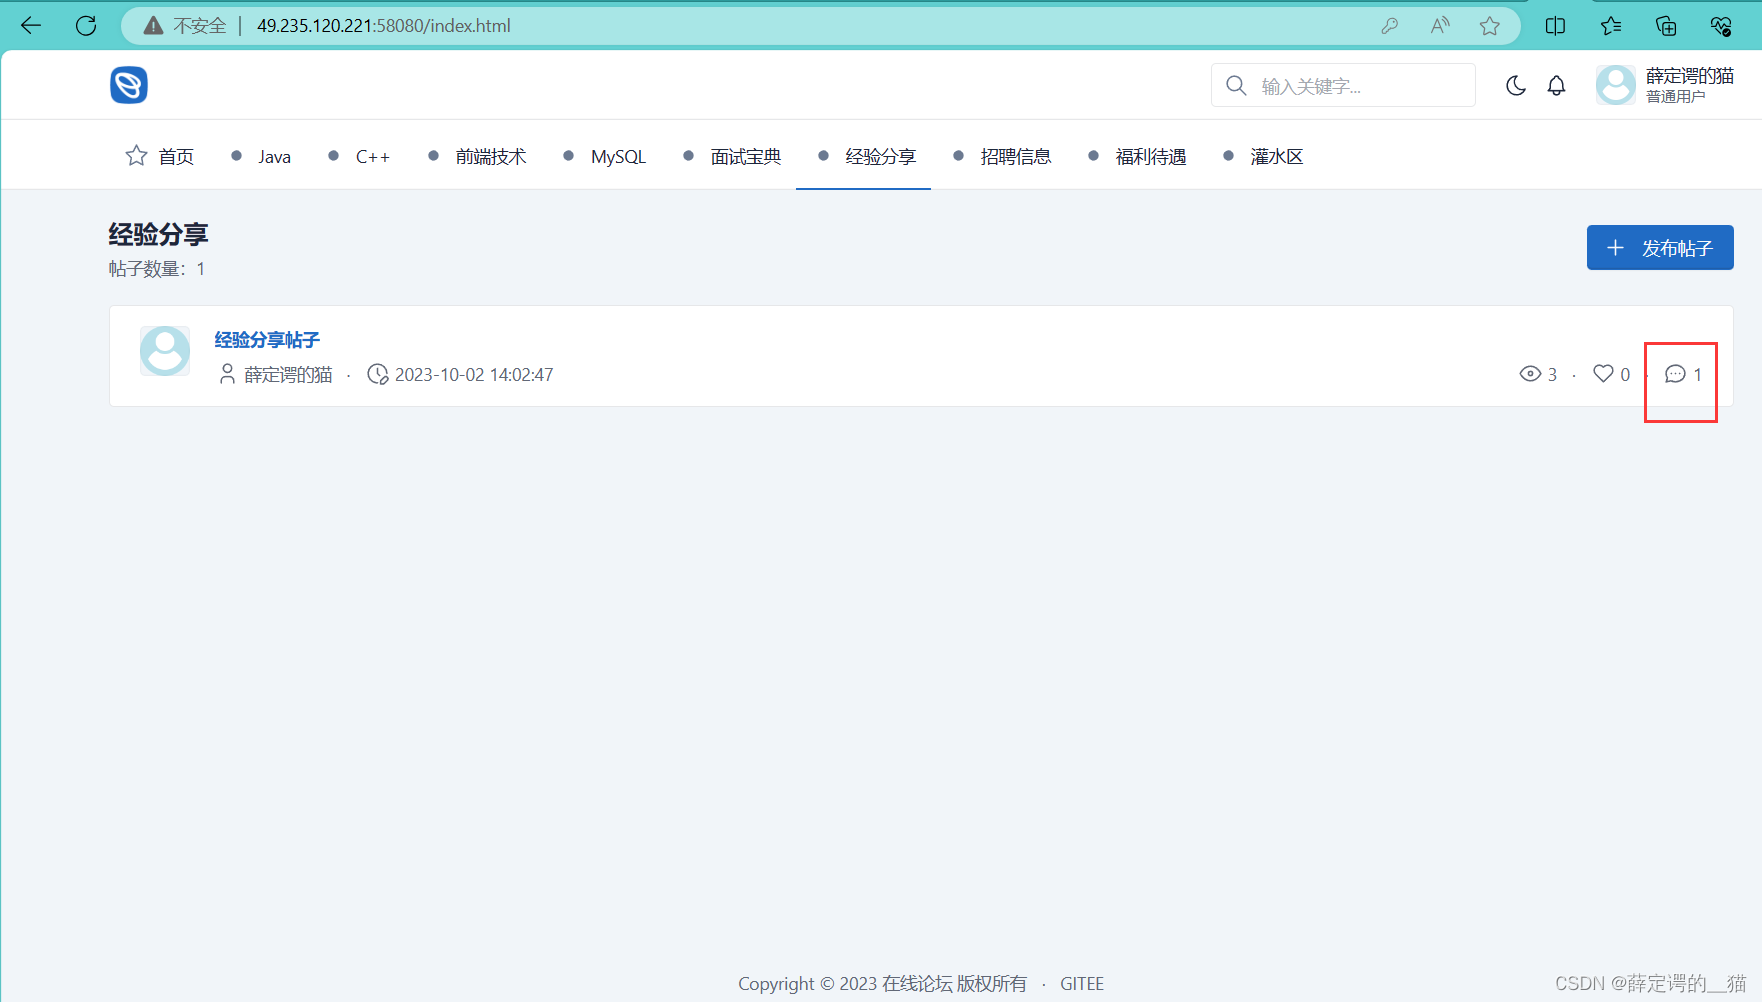The height and width of the screenshot is (1002, 1762).
Task: Click the browser address bar URL
Action: (384, 26)
